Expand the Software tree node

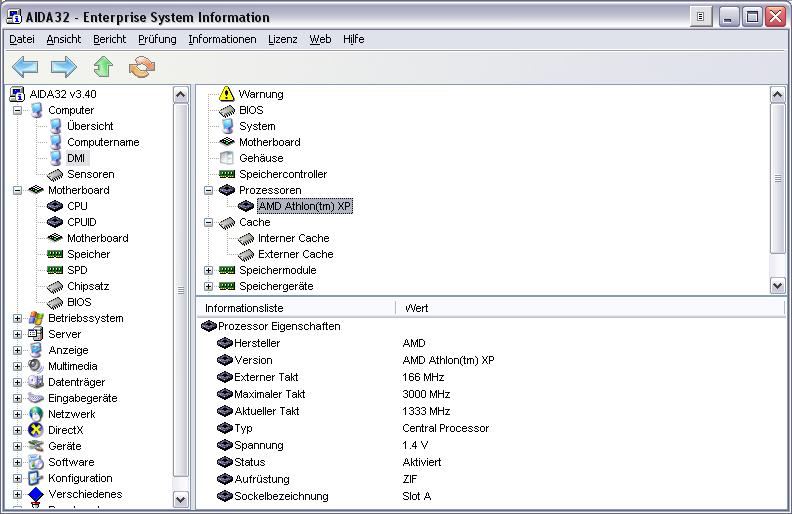(17, 462)
